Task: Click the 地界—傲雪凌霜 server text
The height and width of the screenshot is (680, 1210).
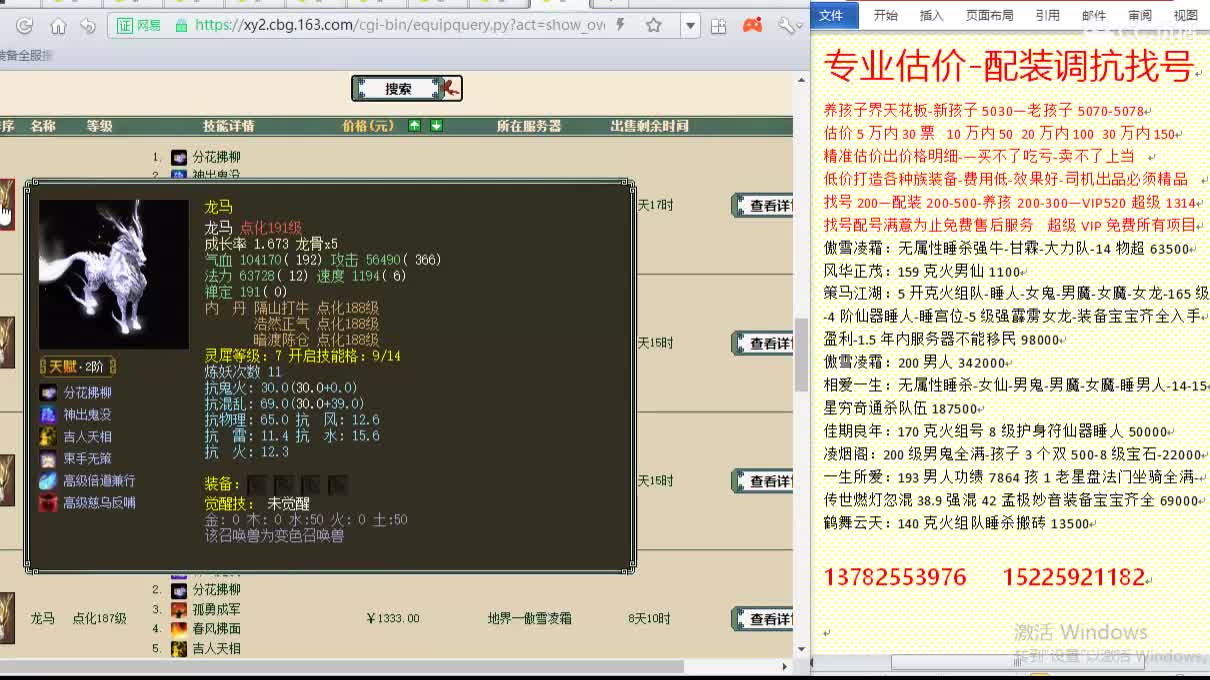Action: [530, 619]
